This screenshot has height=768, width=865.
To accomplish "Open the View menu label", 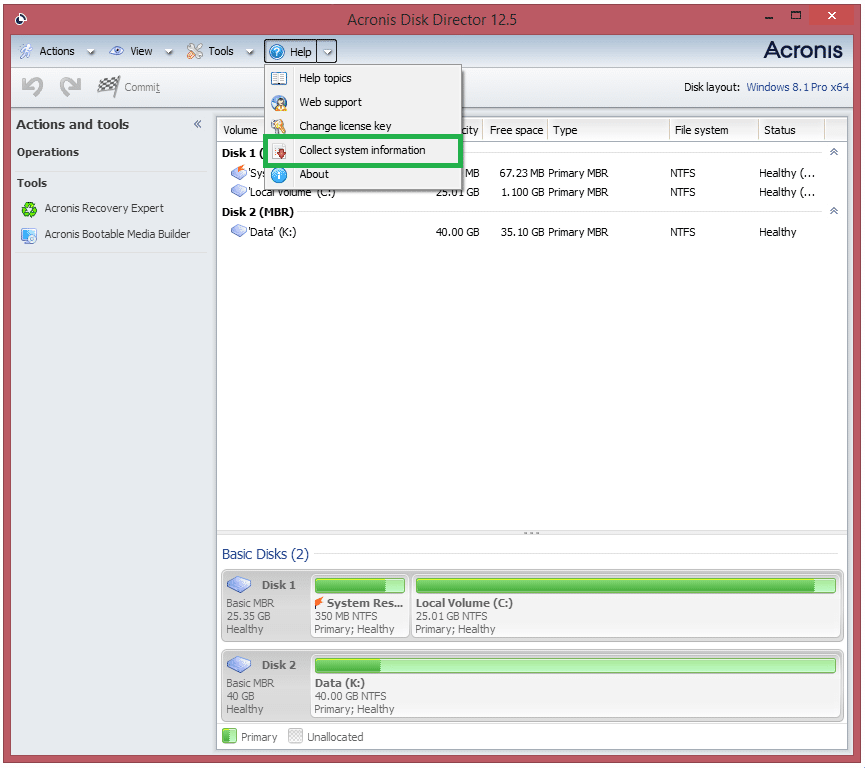I will (141, 51).
